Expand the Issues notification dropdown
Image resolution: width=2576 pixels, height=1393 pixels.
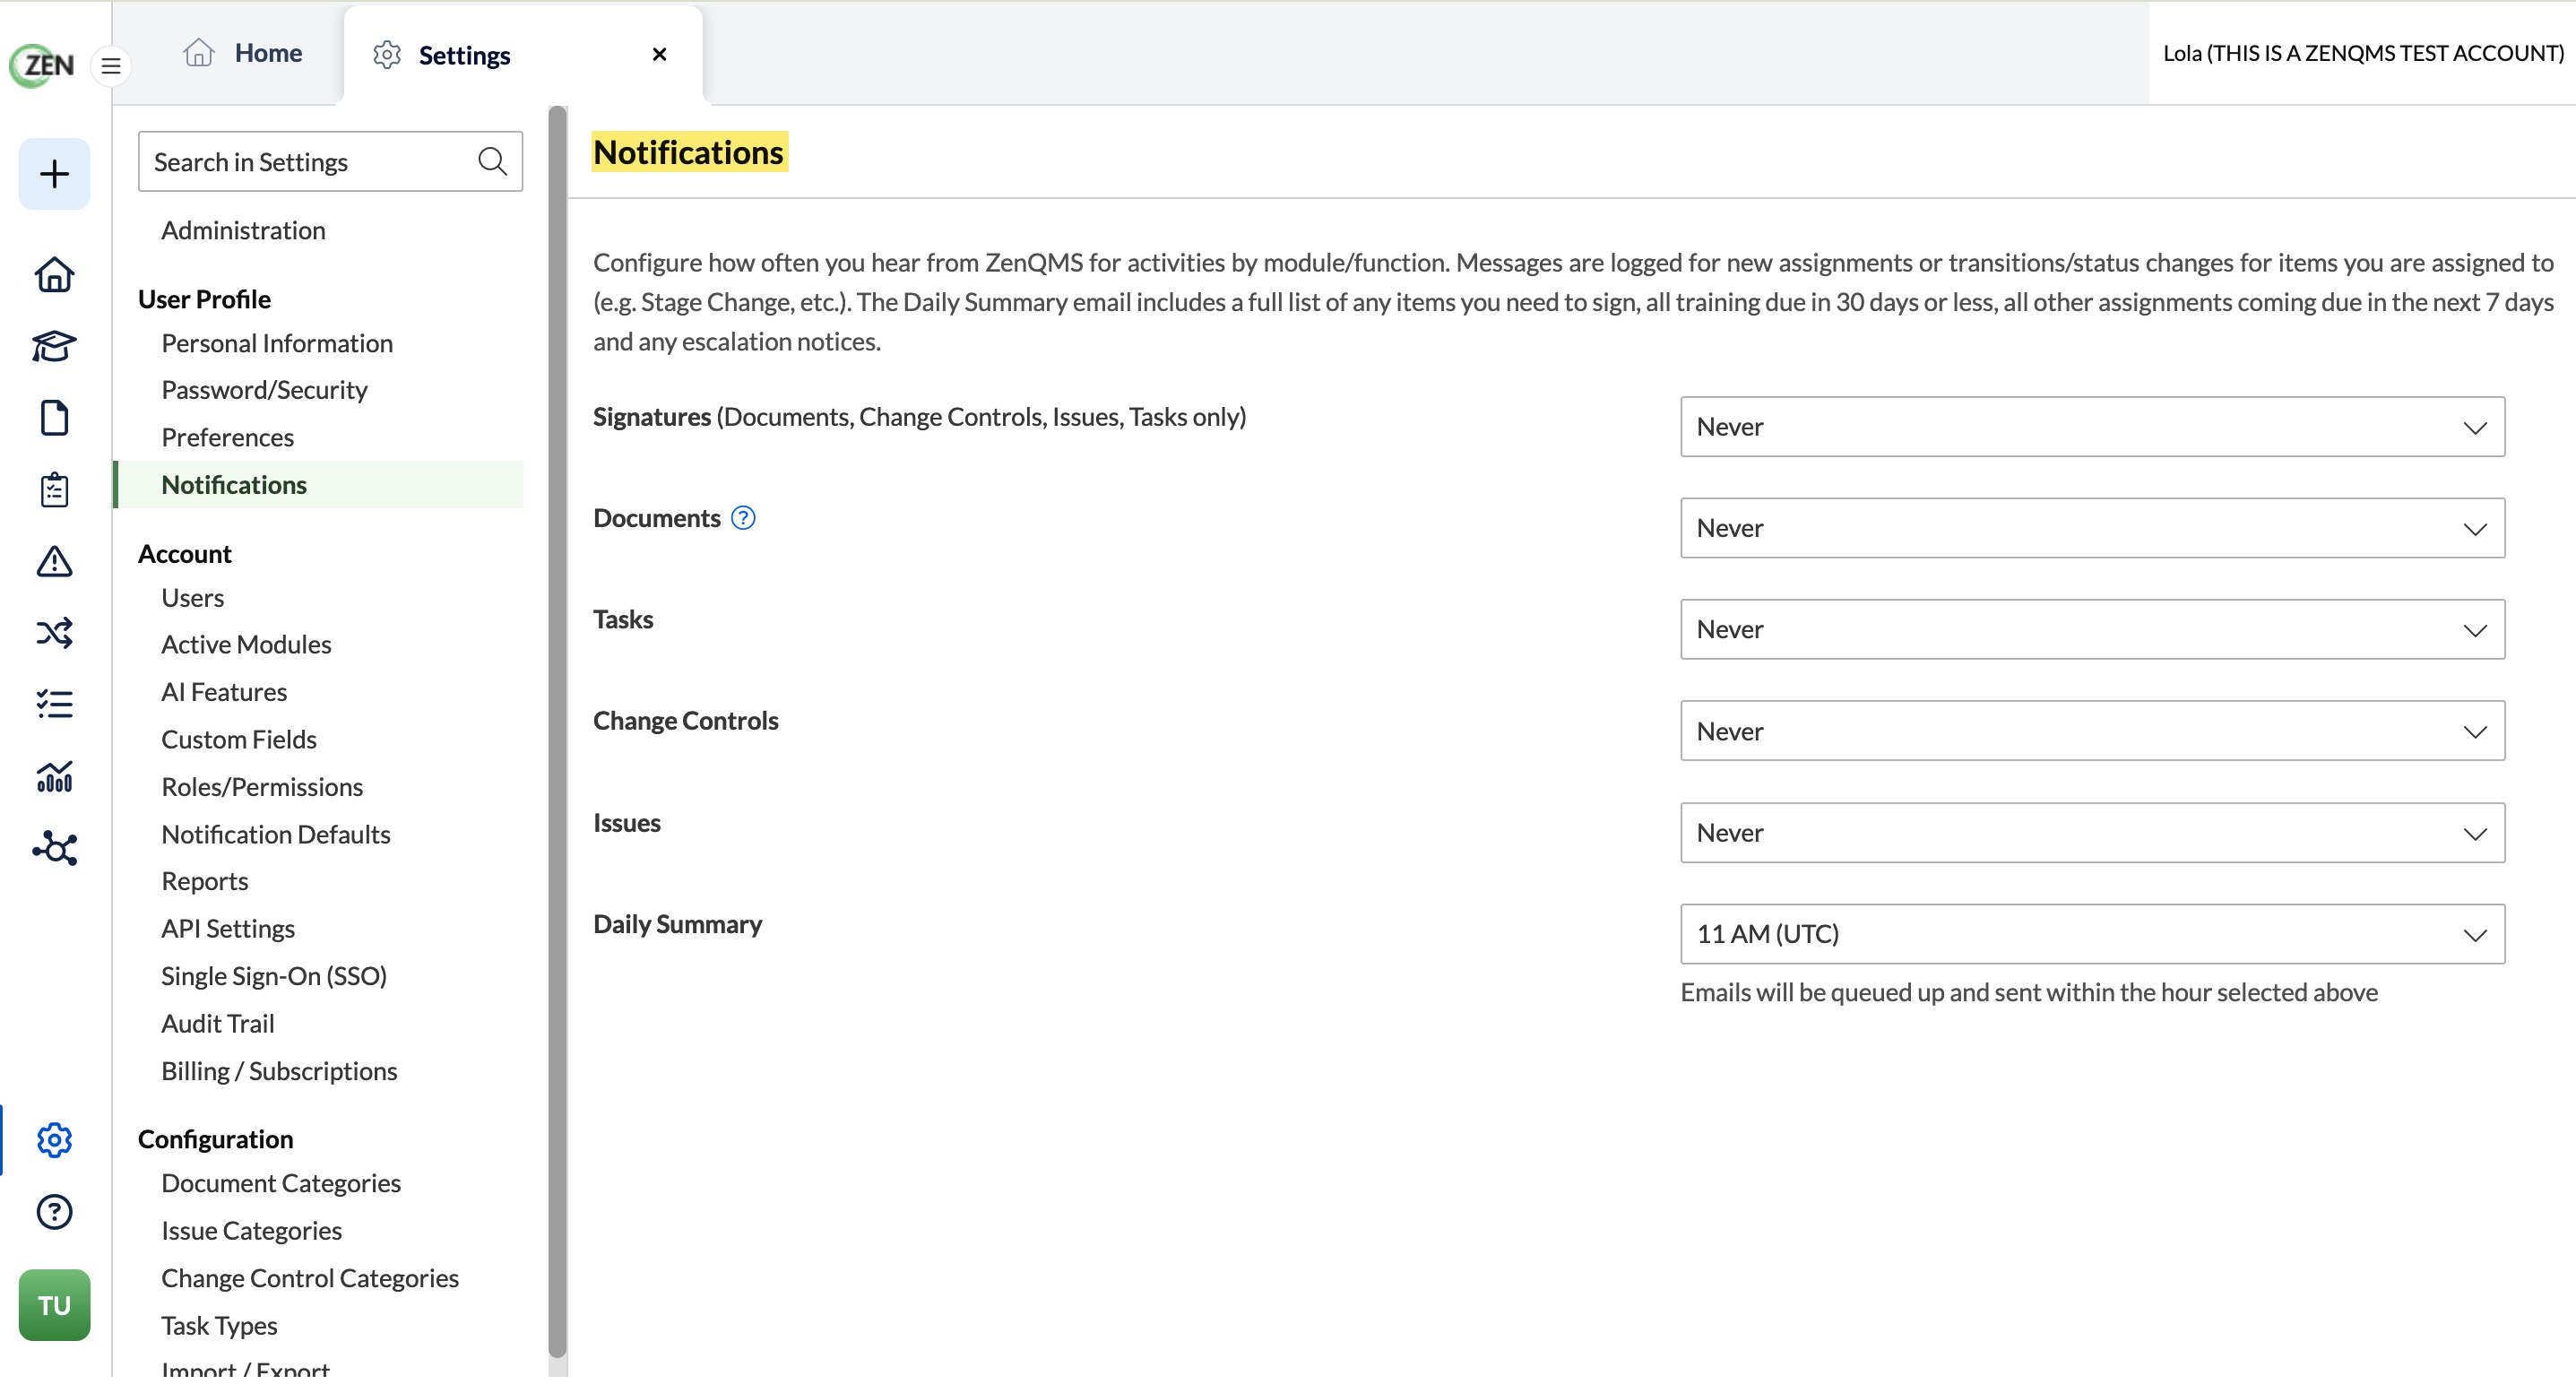2092,833
